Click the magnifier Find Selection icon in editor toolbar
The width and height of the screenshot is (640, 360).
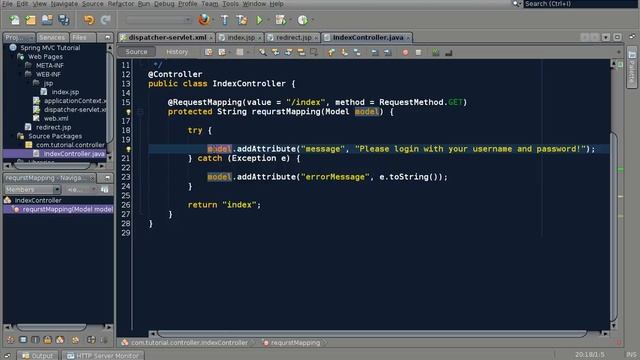click(x=262, y=52)
